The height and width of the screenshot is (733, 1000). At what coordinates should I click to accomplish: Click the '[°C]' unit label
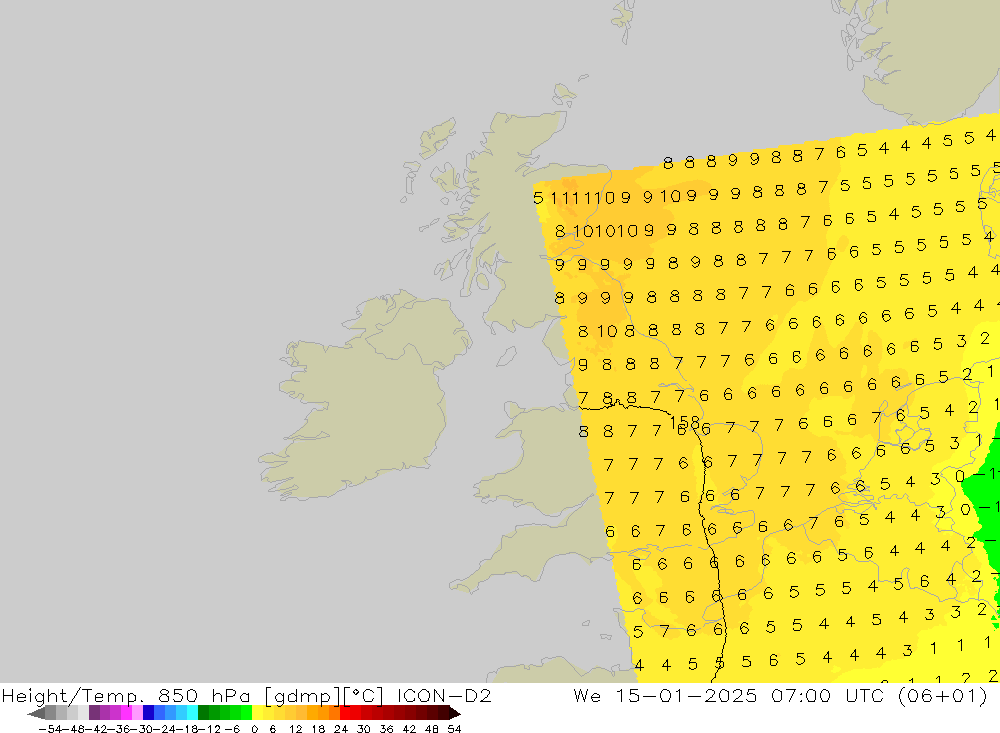[364, 695]
